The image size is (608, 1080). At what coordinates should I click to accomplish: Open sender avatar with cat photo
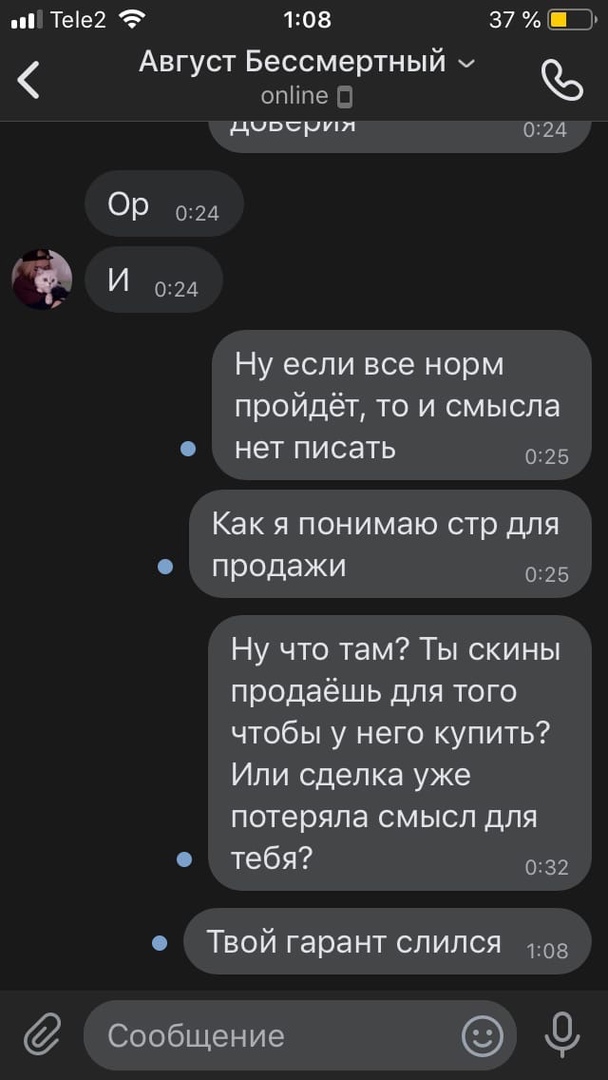coord(42,279)
